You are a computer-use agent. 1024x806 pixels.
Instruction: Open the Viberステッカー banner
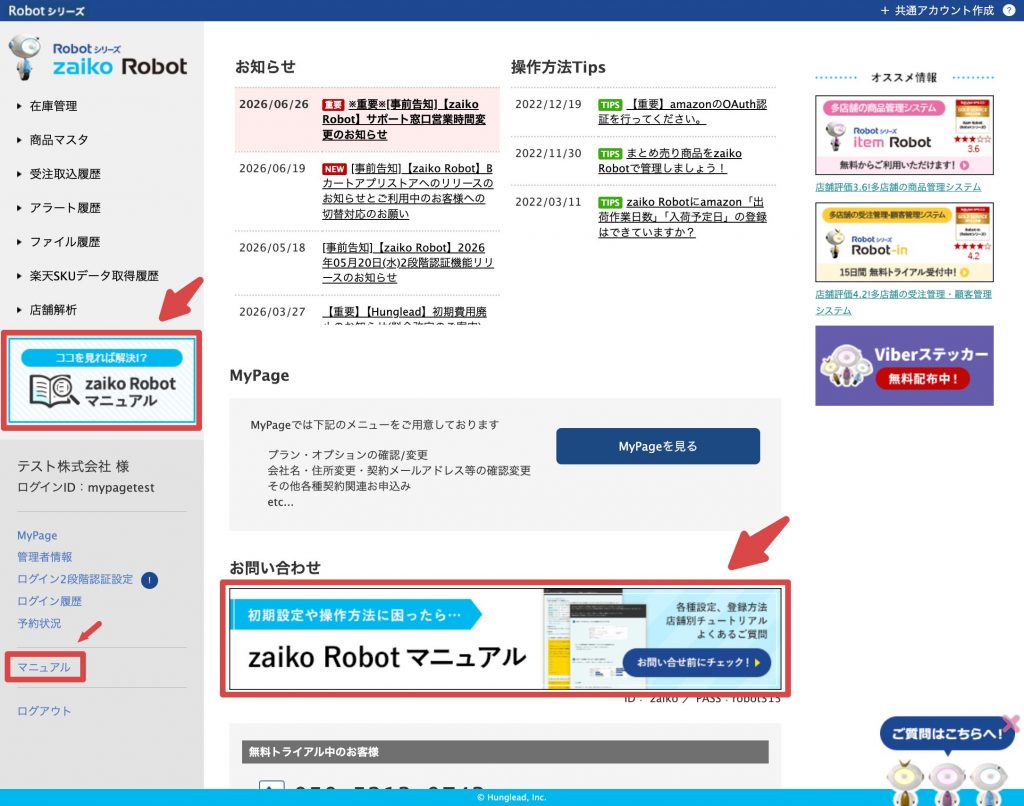(x=904, y=366)
